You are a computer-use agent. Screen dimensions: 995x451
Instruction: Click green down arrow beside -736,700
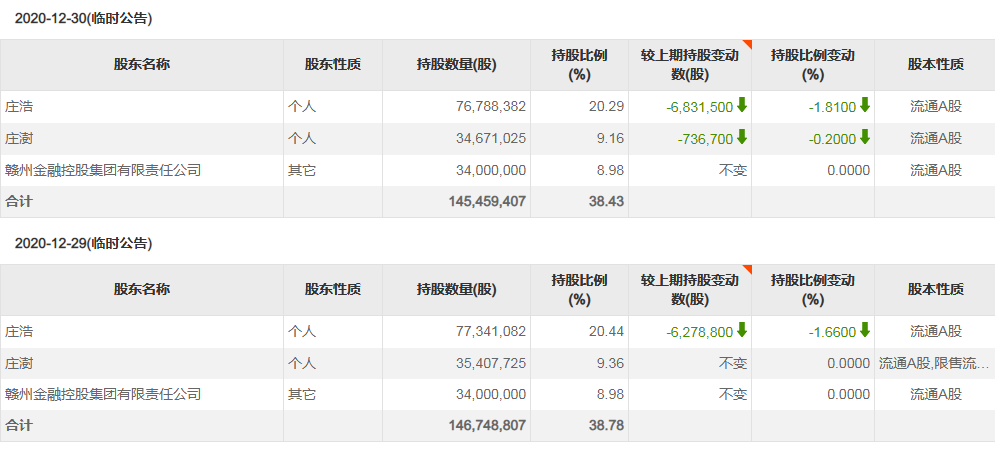742,137
